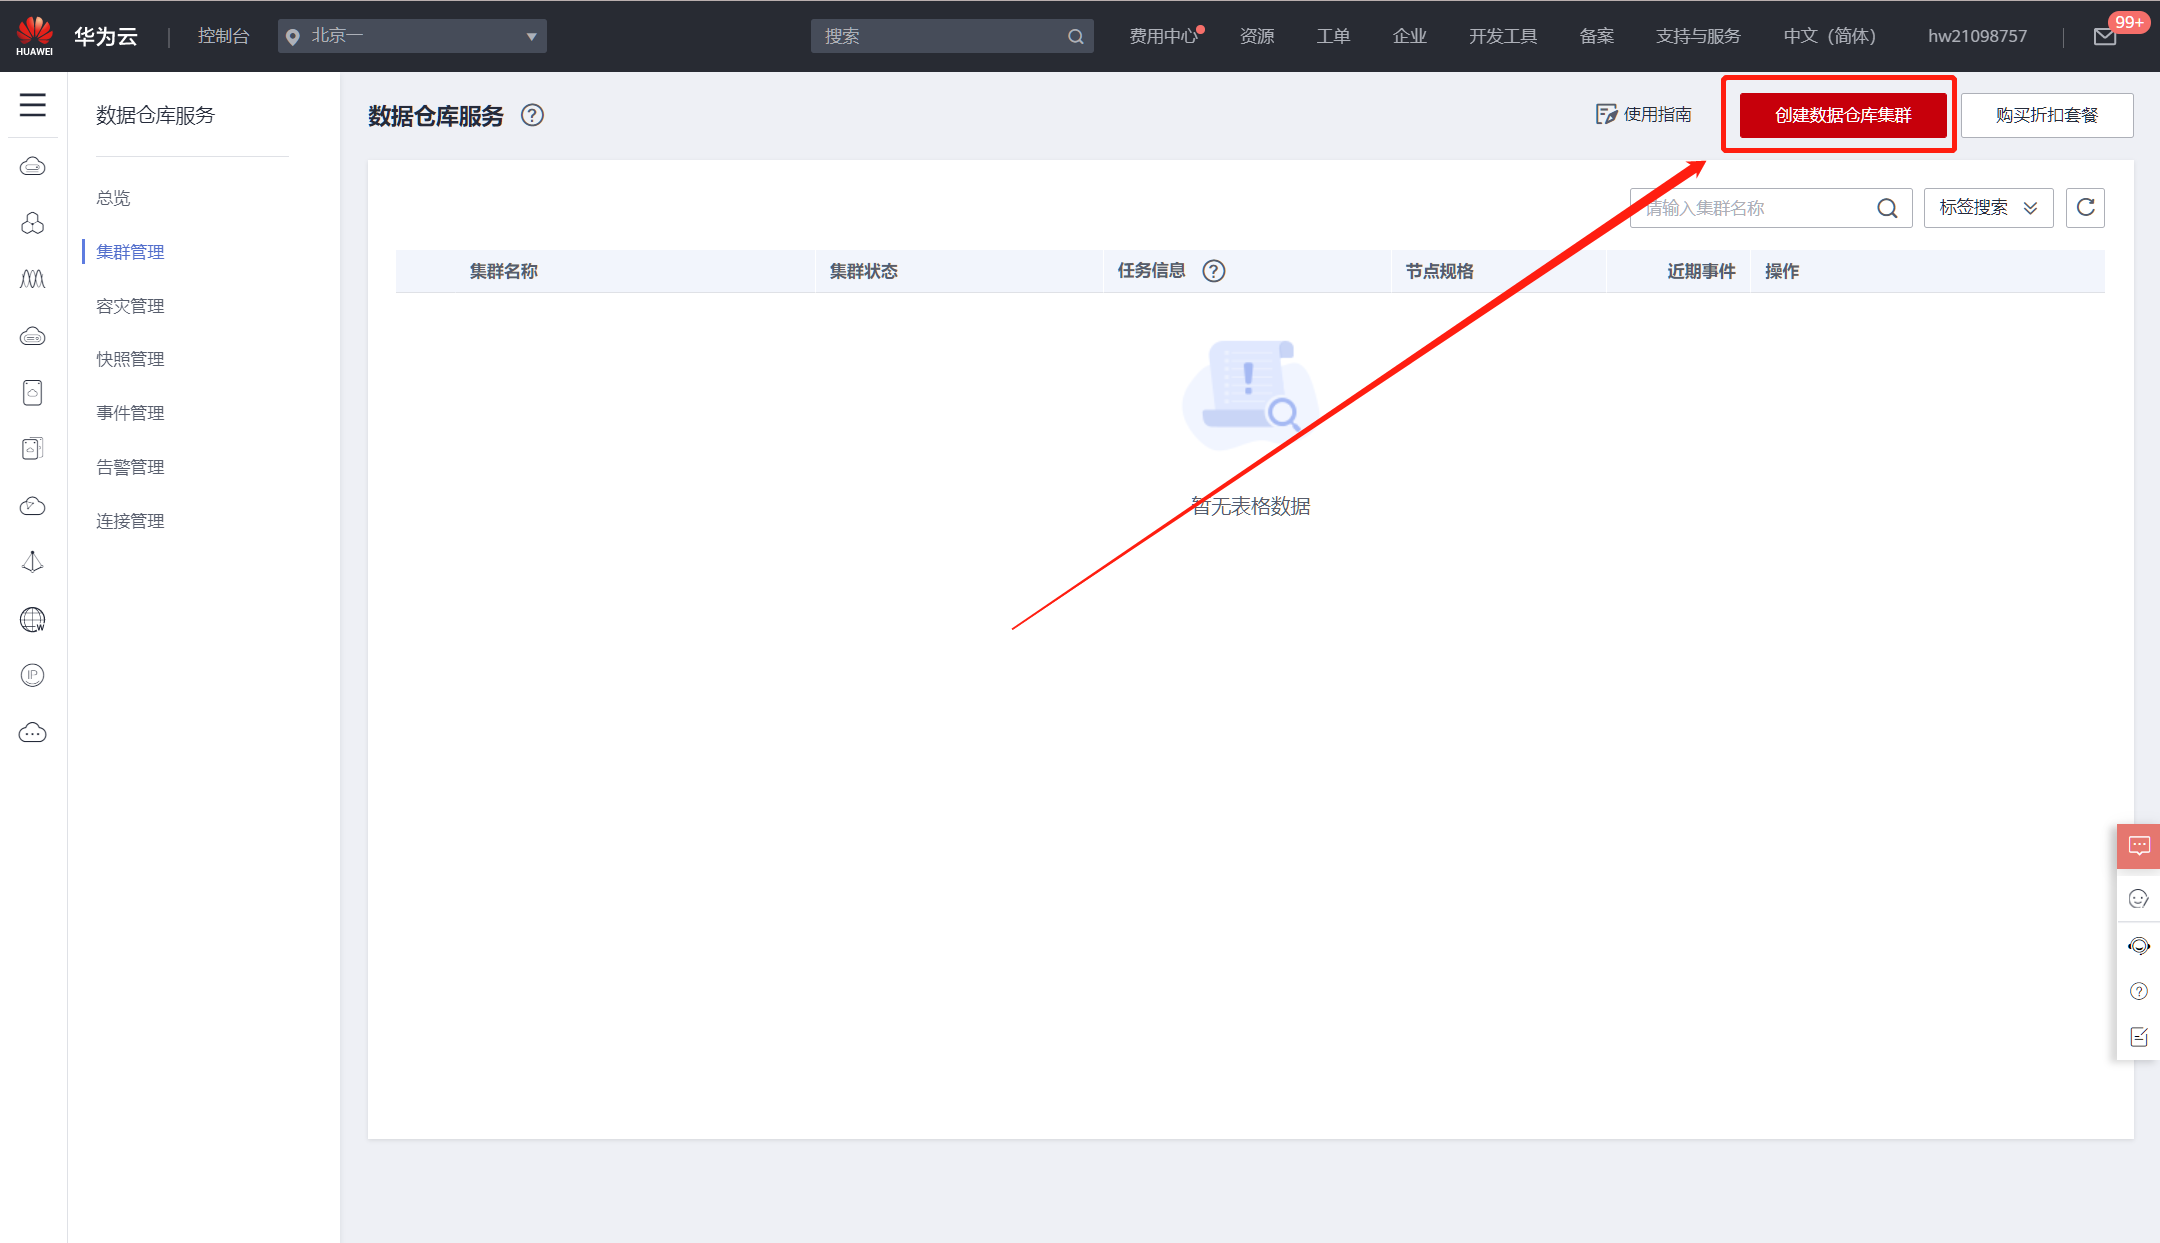Refresh the cluster list
Viewport: 2160px width, 1243px height.
click(2085, 208)
